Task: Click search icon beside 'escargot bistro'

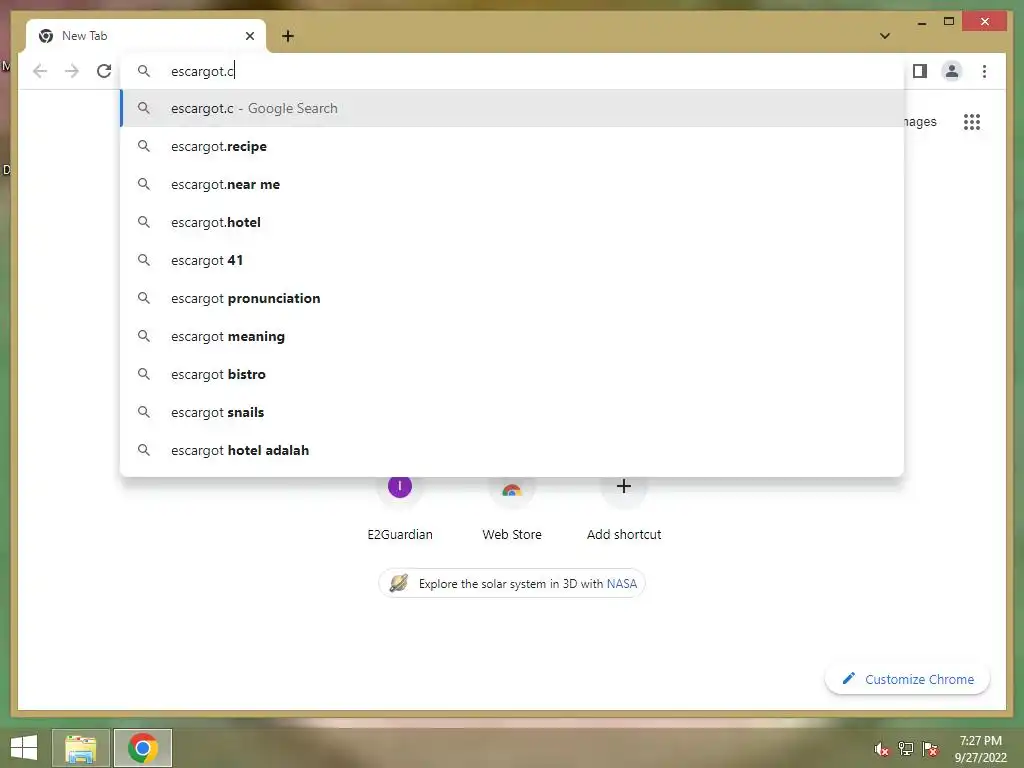Action: [x=144, y=374]
